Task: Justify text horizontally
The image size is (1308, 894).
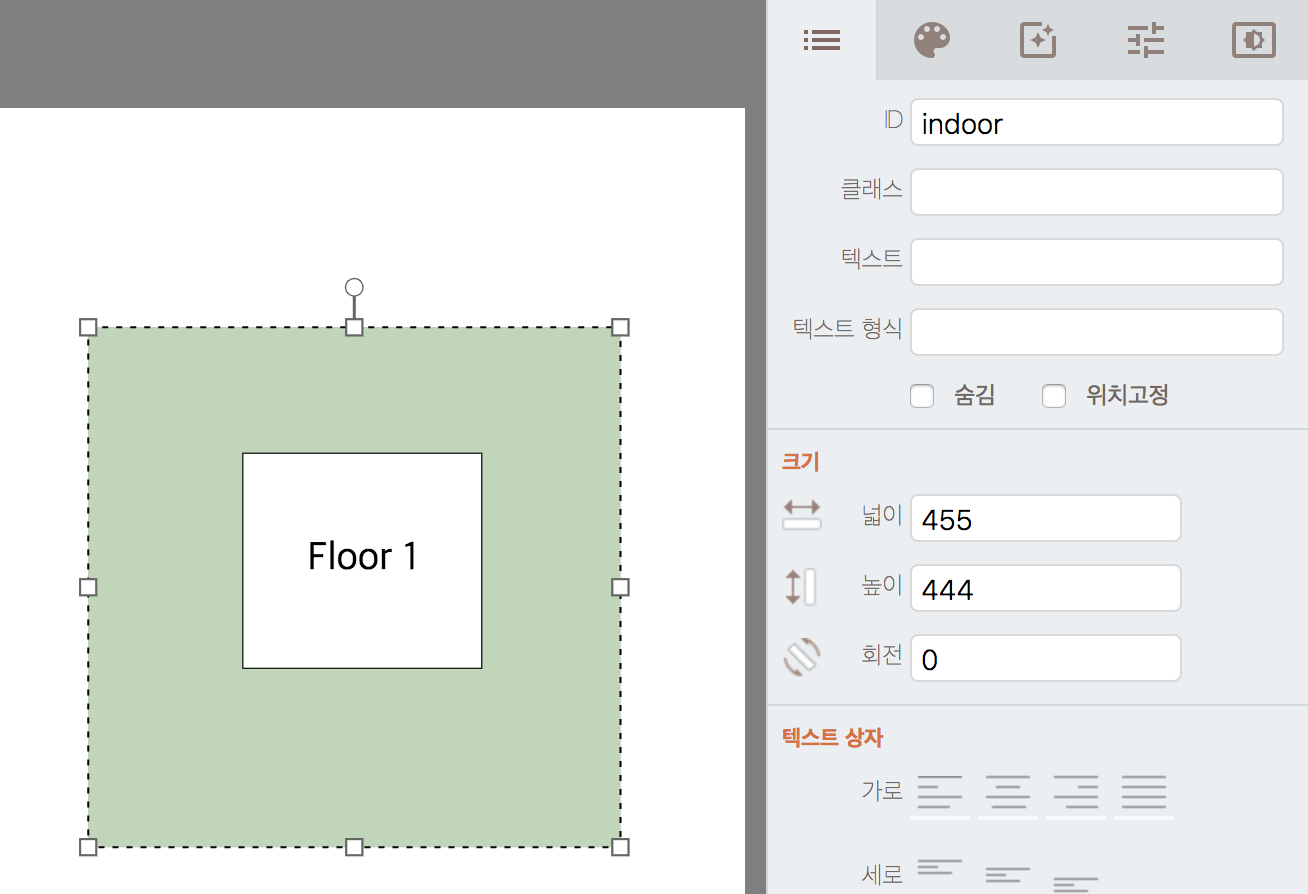Action: point(1144,794)
